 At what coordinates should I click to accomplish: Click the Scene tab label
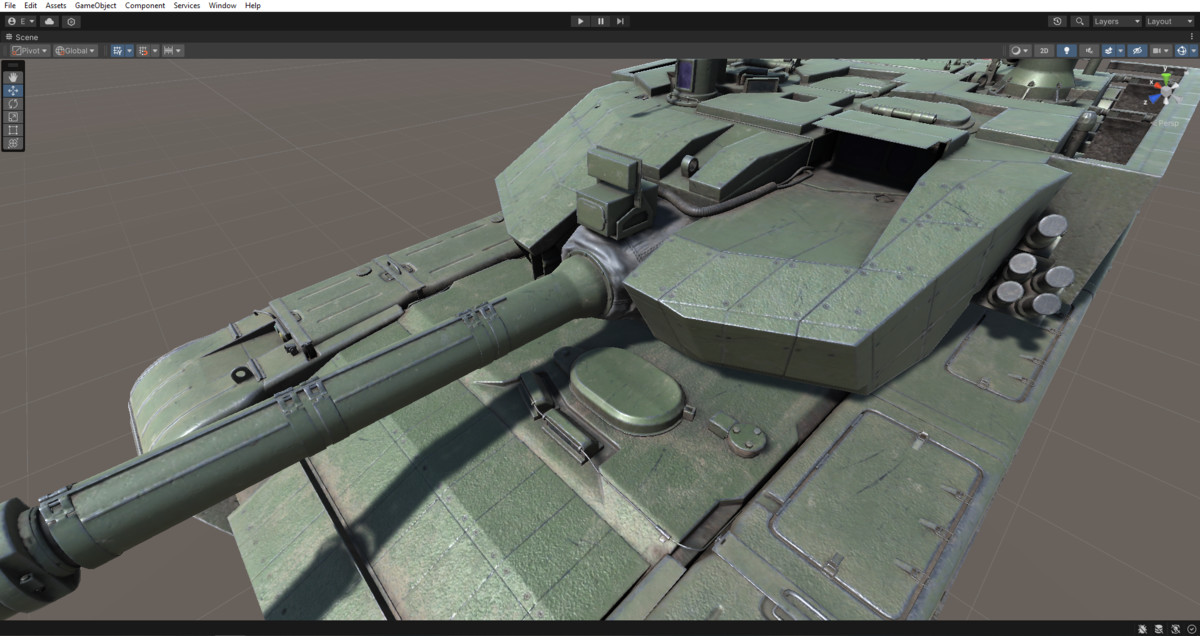tap(25, 37)
